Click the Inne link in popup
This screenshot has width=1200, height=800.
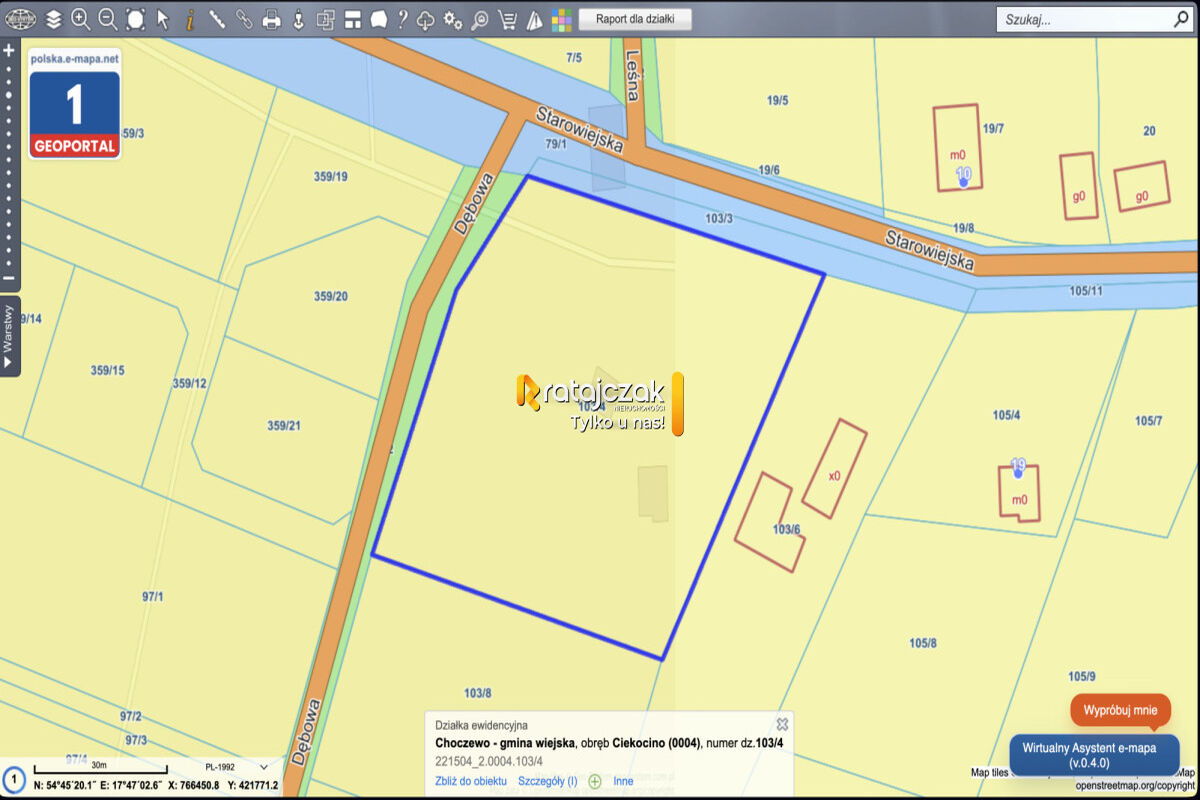tap(623, 781)
